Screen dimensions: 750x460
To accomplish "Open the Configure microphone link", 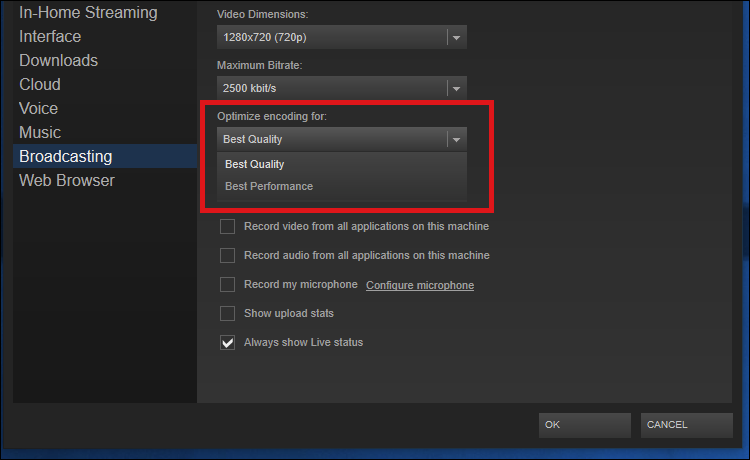I will (420, 285).
